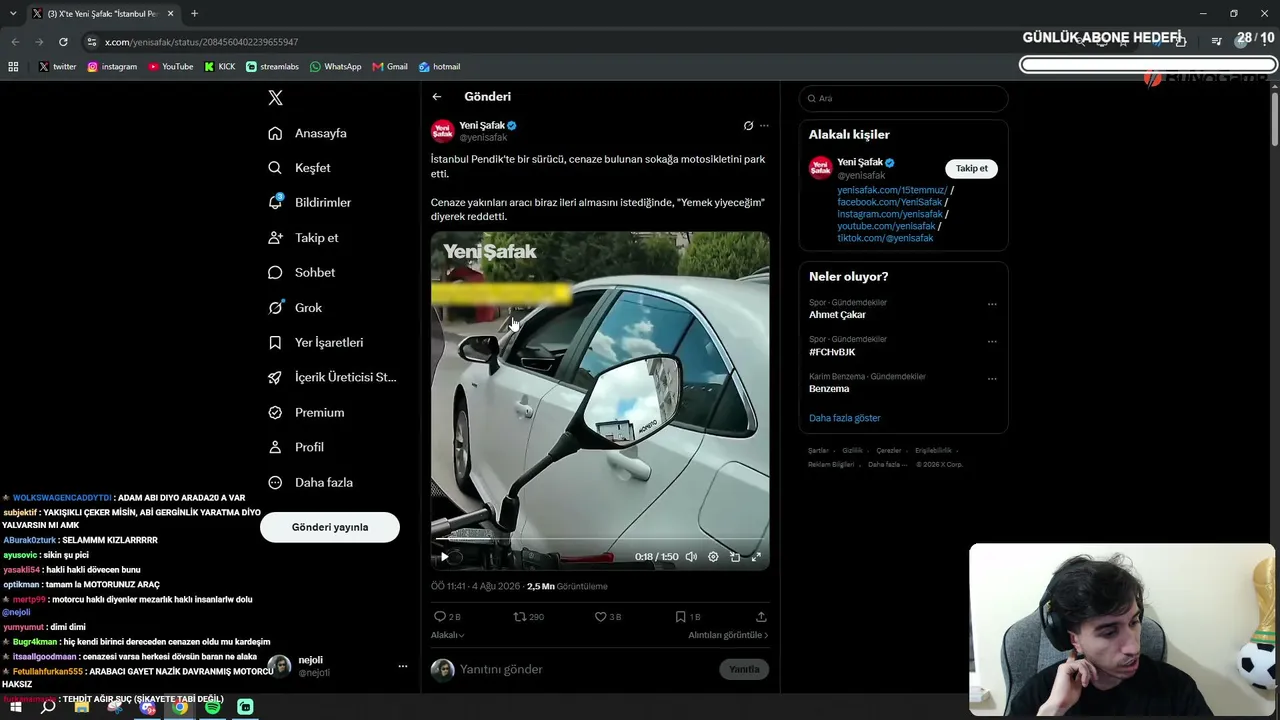Click the Grok icon on the post header
This screenshot has height=720, width=1280.
point(748,126)
